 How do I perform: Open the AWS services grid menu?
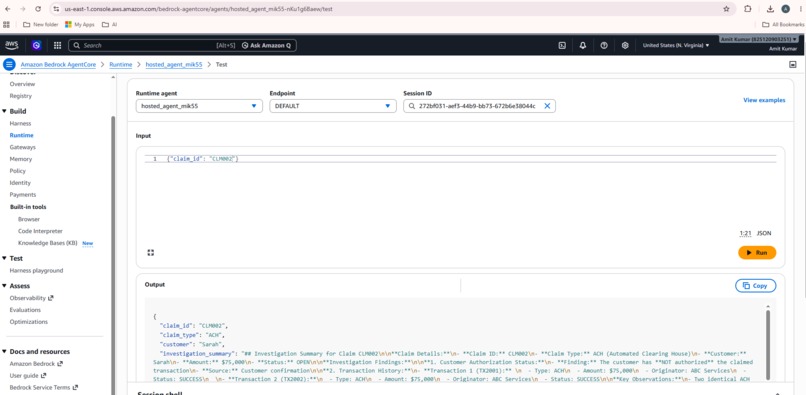click(58, 45)
